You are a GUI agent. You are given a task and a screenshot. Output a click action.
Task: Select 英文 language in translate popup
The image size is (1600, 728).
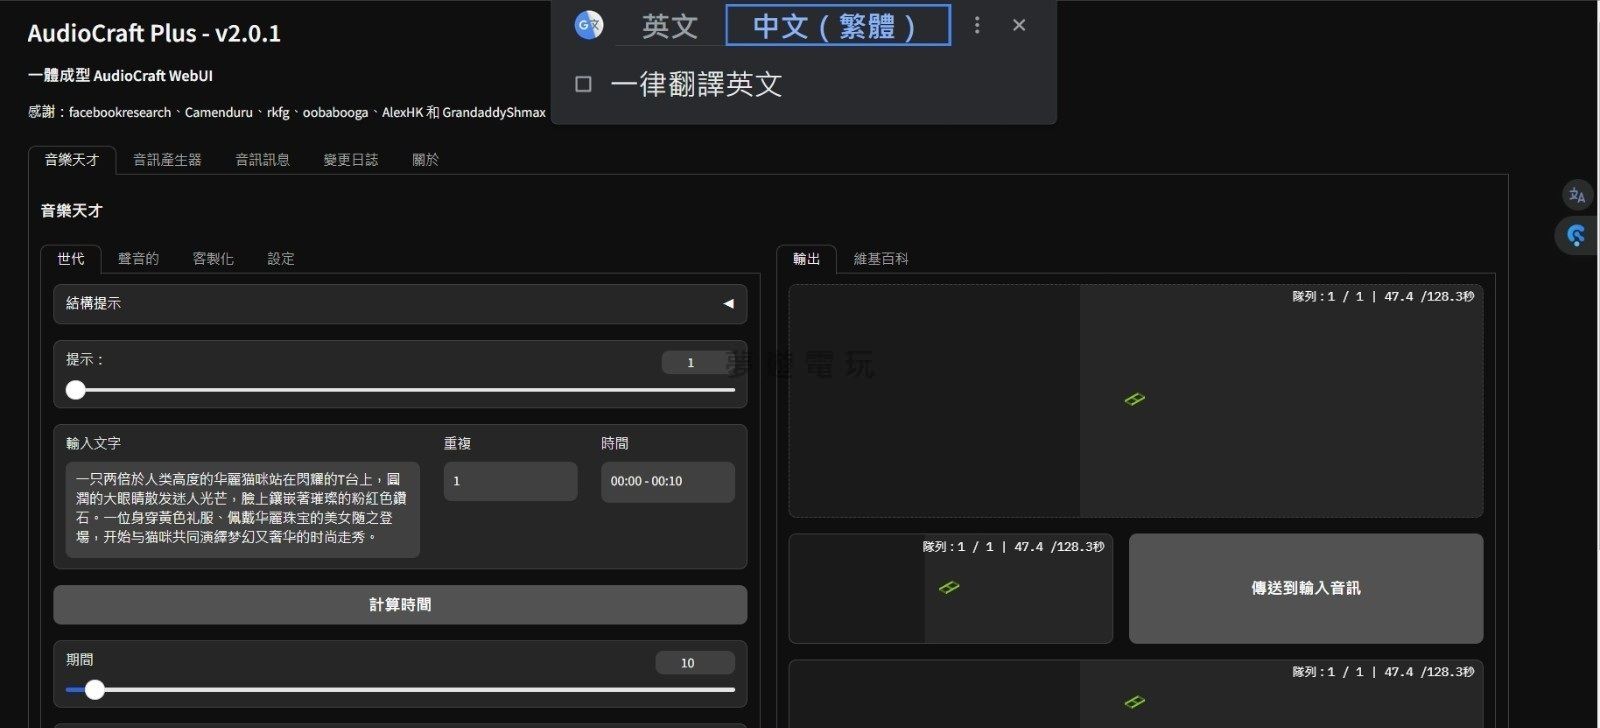pyautogui.click(x=669, y=26)
